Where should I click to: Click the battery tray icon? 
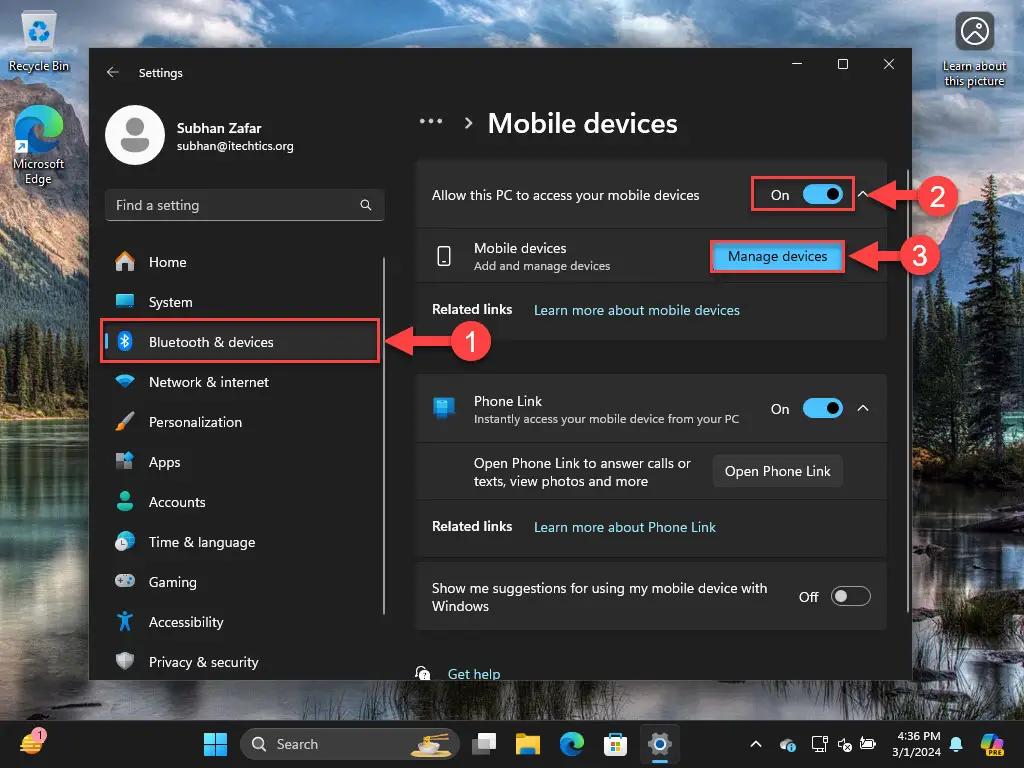[868, 744]
